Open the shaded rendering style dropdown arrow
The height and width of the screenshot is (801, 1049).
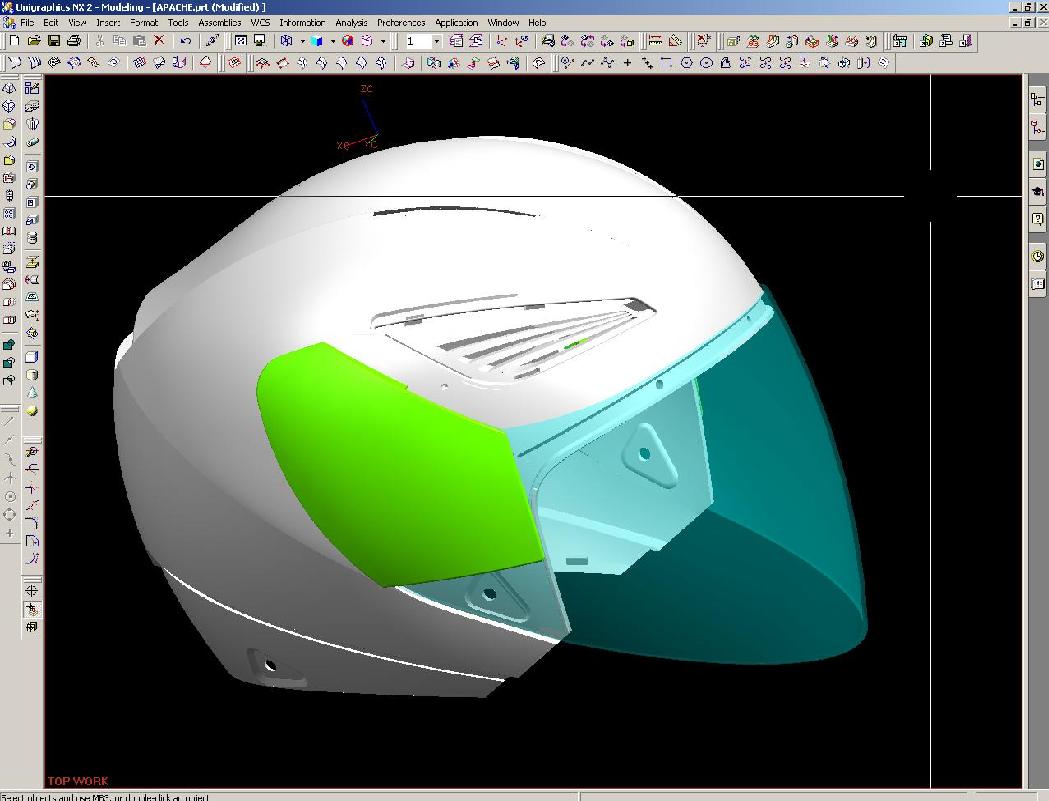(331, 41)
